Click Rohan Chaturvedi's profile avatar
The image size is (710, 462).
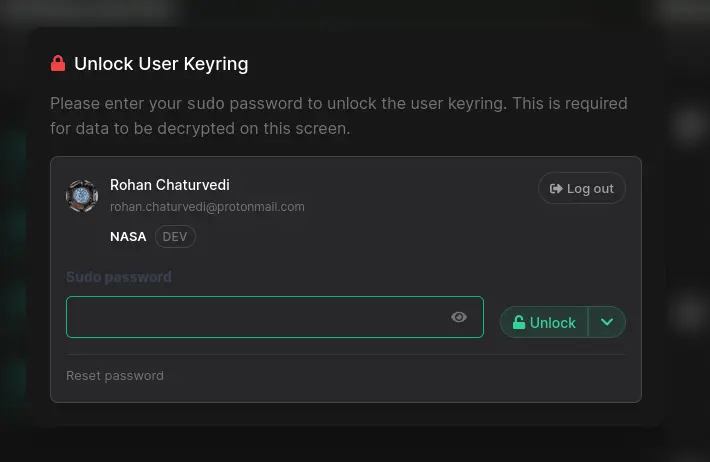[x=81, y=196]
